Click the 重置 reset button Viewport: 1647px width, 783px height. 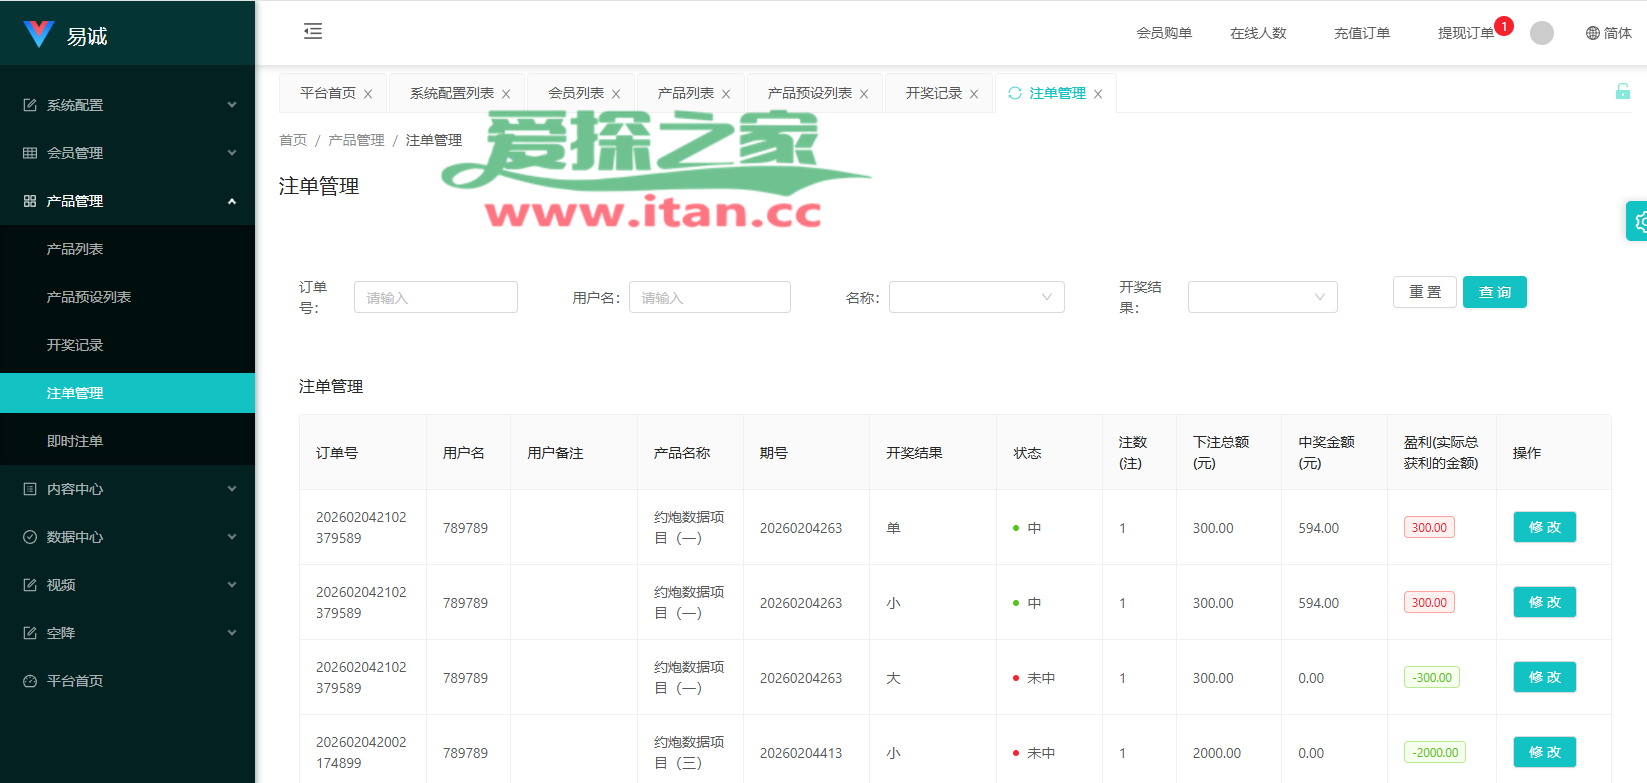pyautogui.click(x=1424, y=292)
